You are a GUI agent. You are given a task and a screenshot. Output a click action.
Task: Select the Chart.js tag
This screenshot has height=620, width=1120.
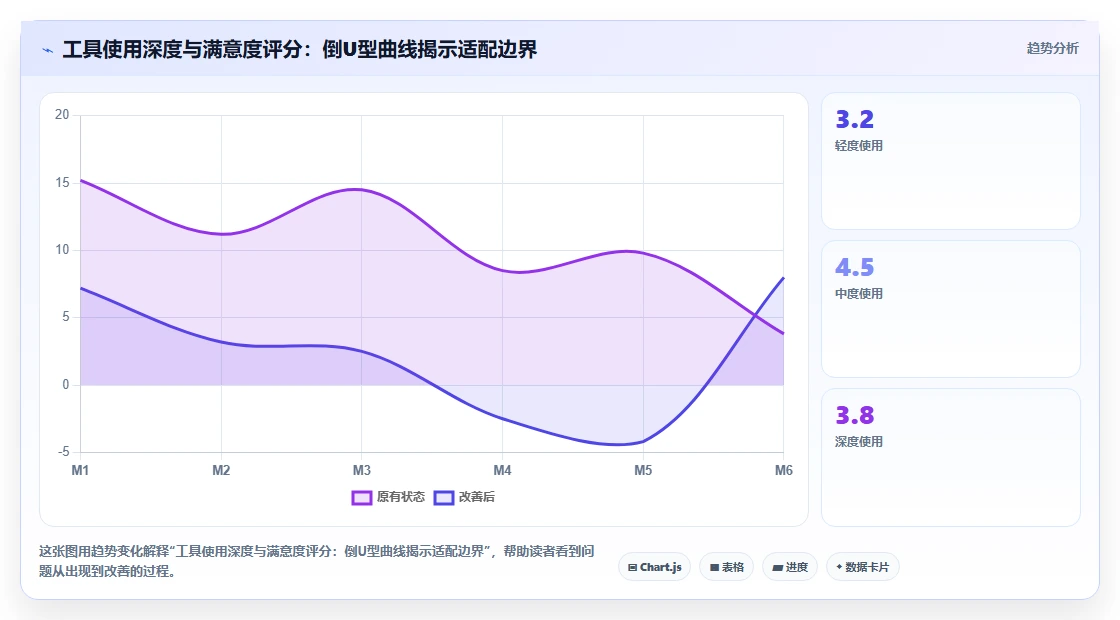tap(654, 567)
